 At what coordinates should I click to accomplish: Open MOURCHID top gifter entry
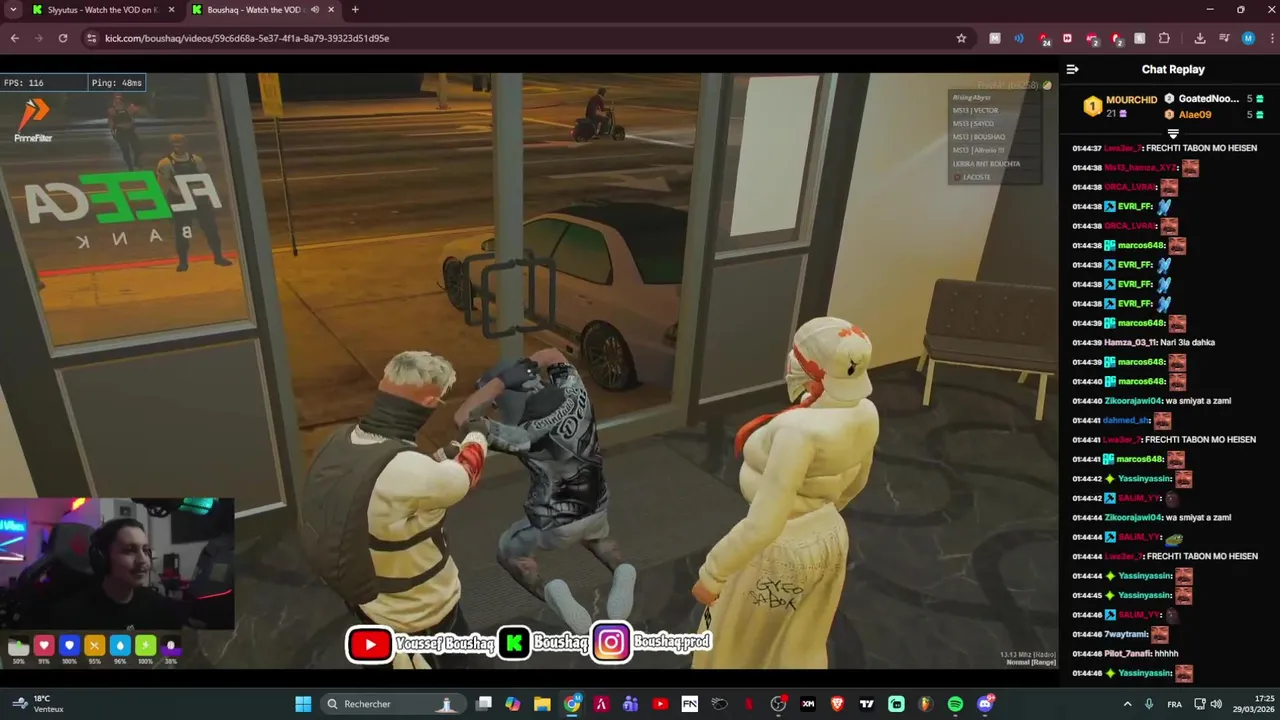coord(1121,106)
